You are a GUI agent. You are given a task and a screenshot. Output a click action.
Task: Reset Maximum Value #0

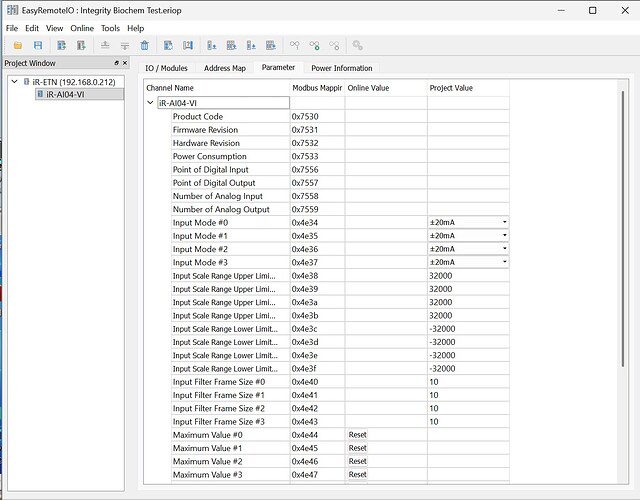pyautogui.click(x=357, y=435)
